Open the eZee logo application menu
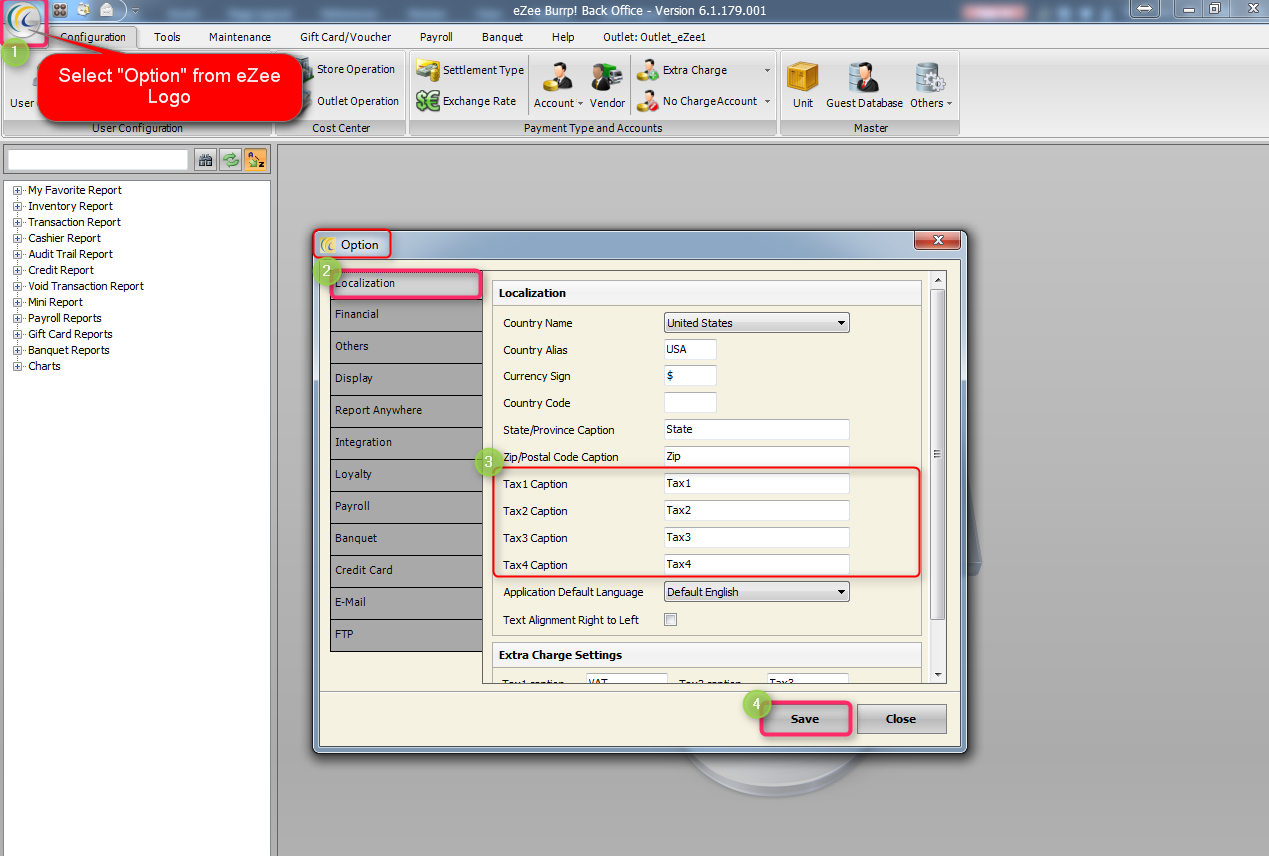 [23, 22]
